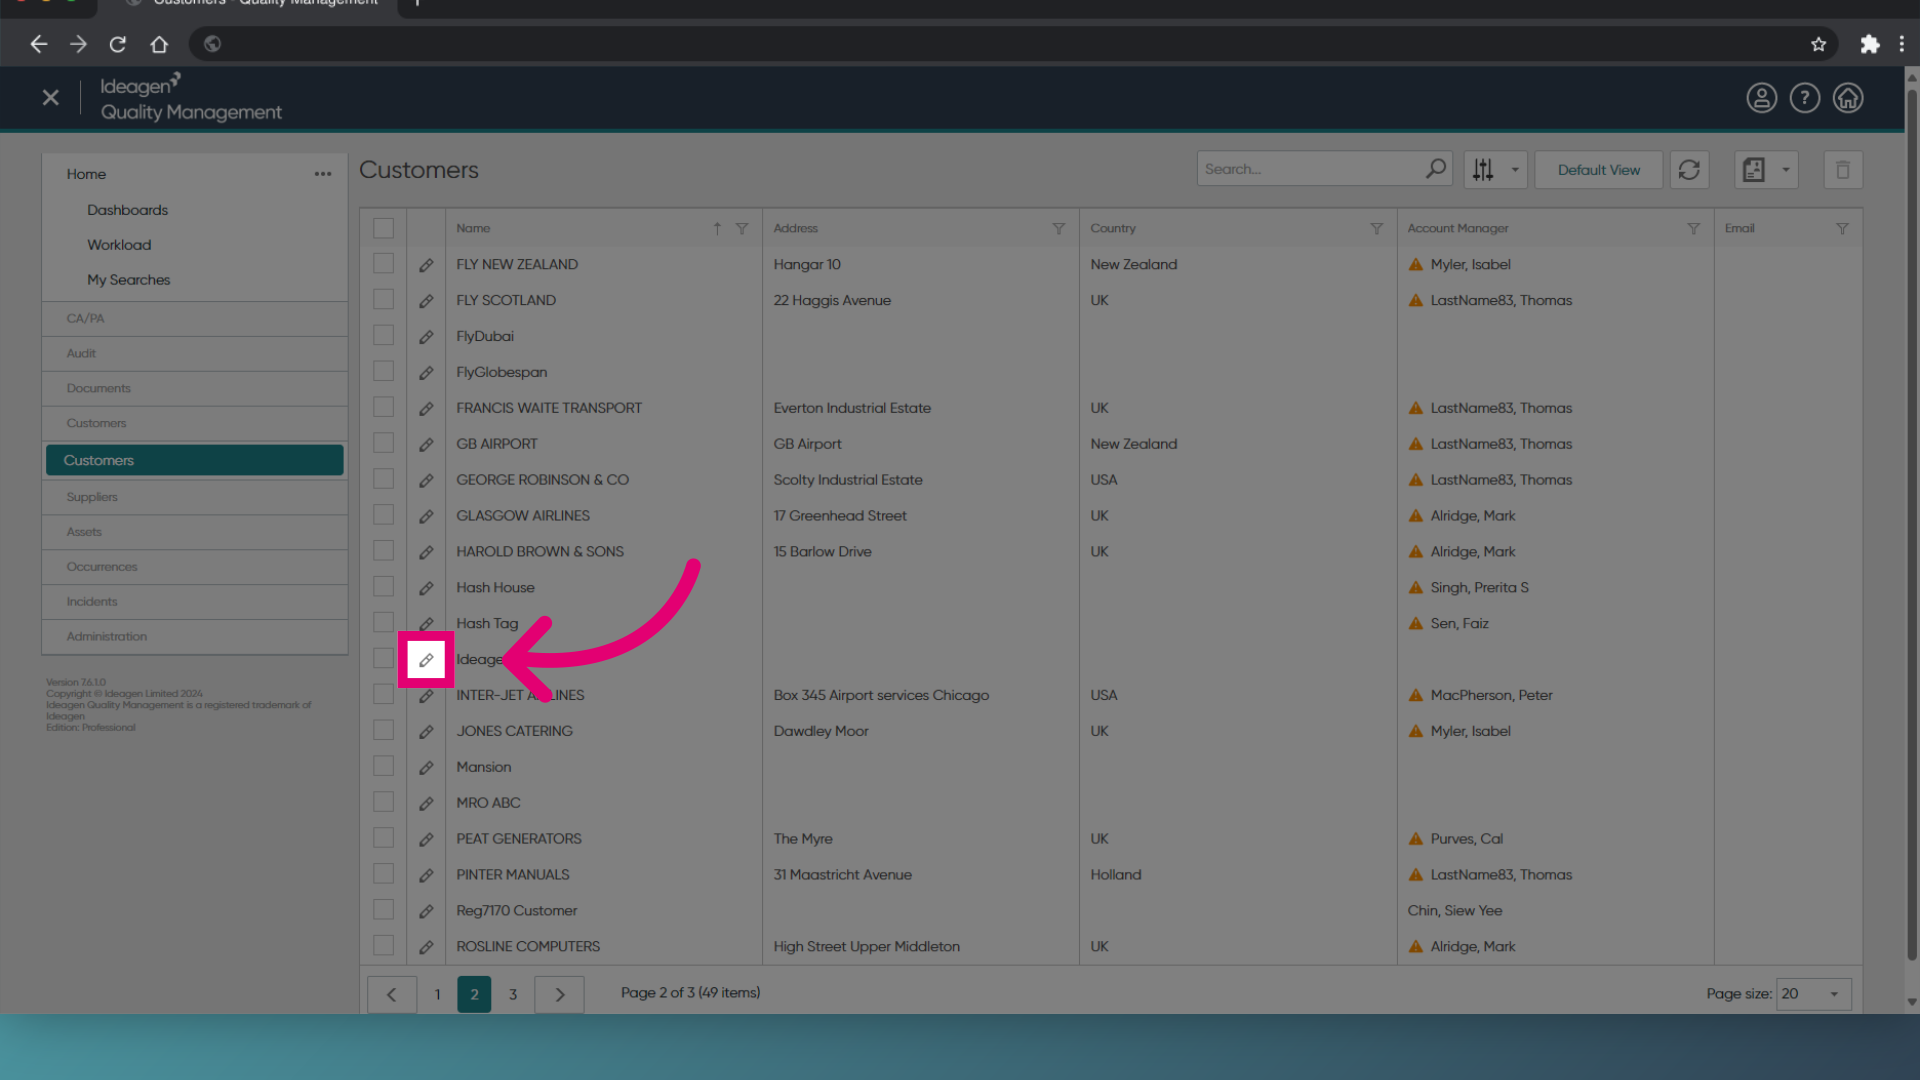Click the Default View button
This screenshot has width=1920, height=1080.
[x=1598, y=170]
